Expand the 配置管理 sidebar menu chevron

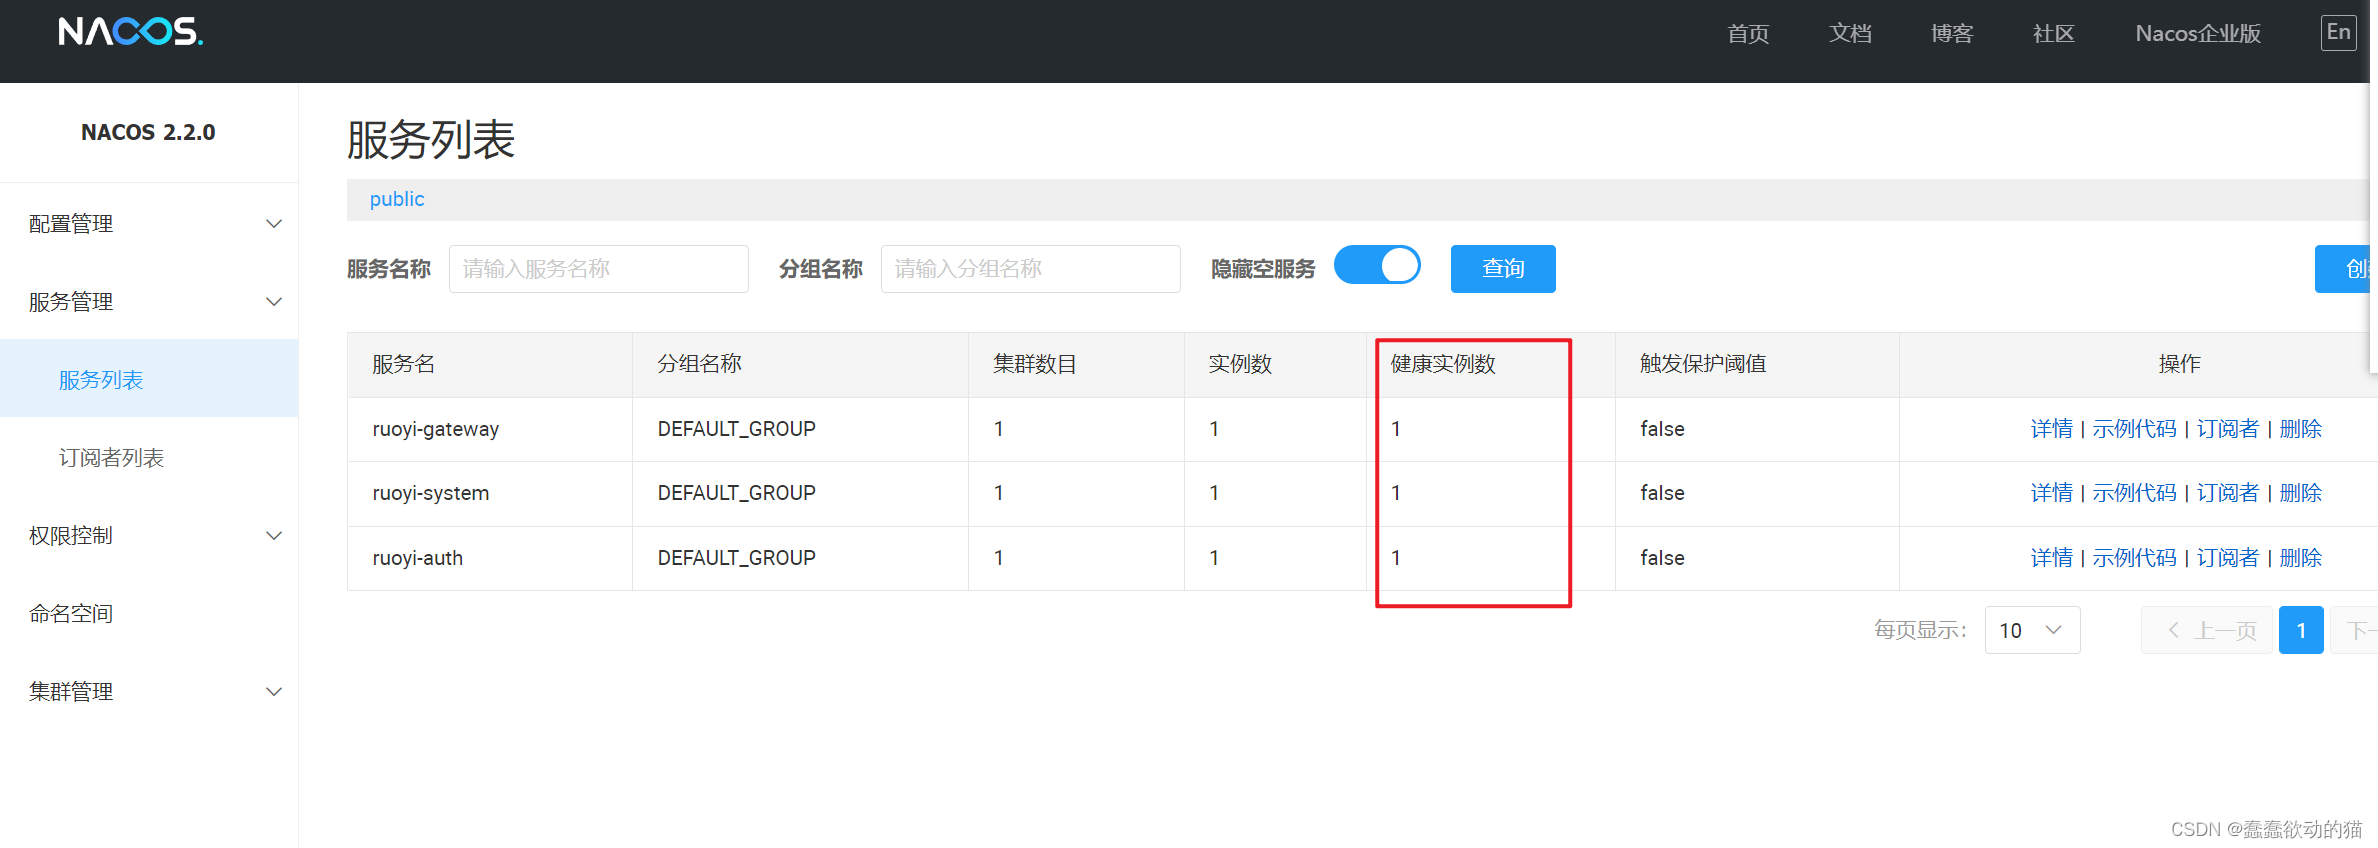click(273, 224)
